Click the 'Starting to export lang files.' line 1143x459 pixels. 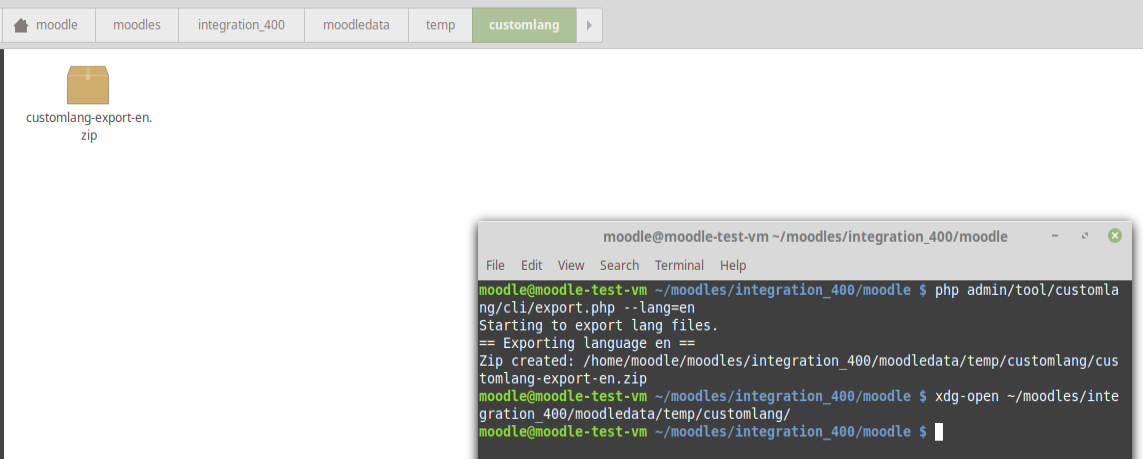598,326
